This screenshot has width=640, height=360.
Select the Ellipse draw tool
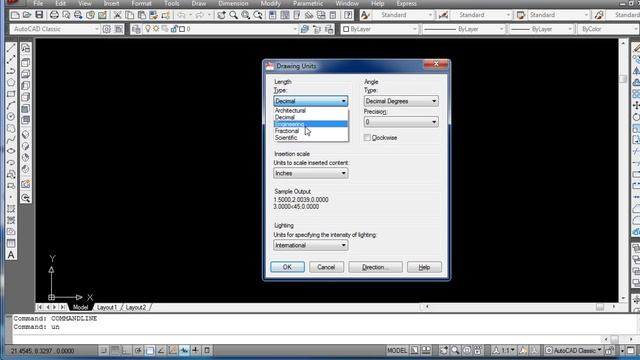11,151
